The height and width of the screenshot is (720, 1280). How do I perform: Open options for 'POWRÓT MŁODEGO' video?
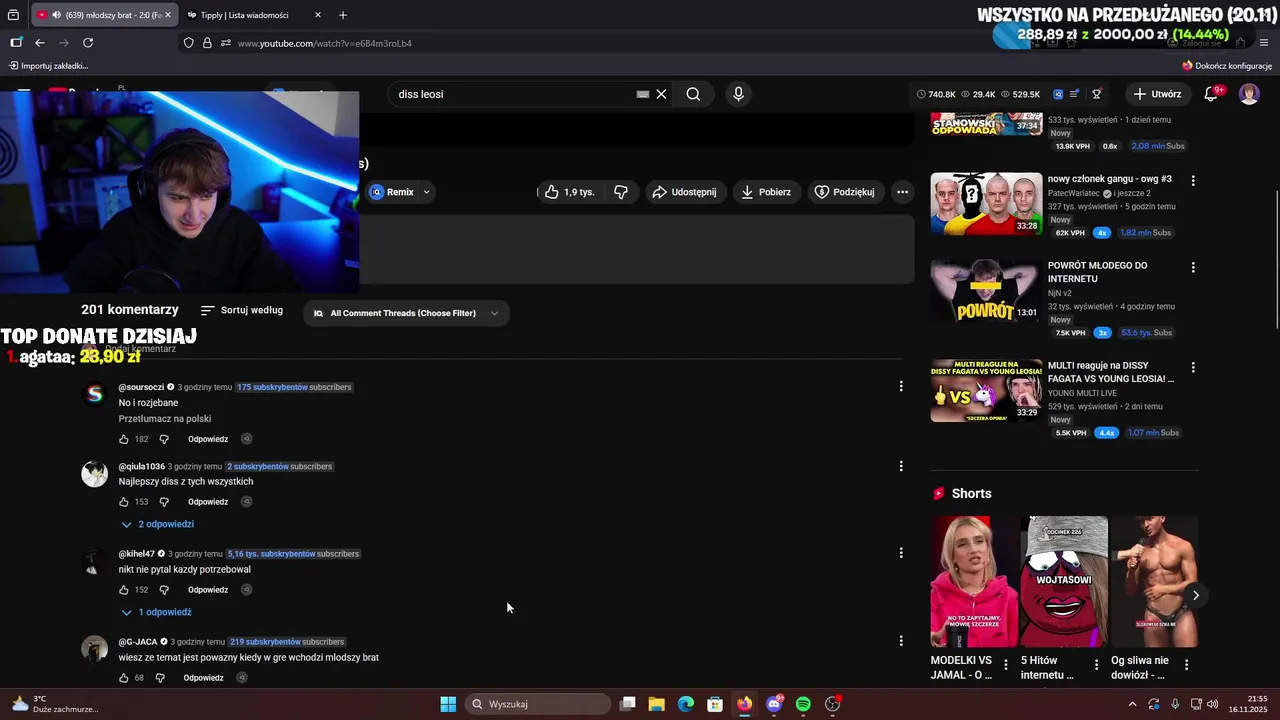[x=1192, y=268]
